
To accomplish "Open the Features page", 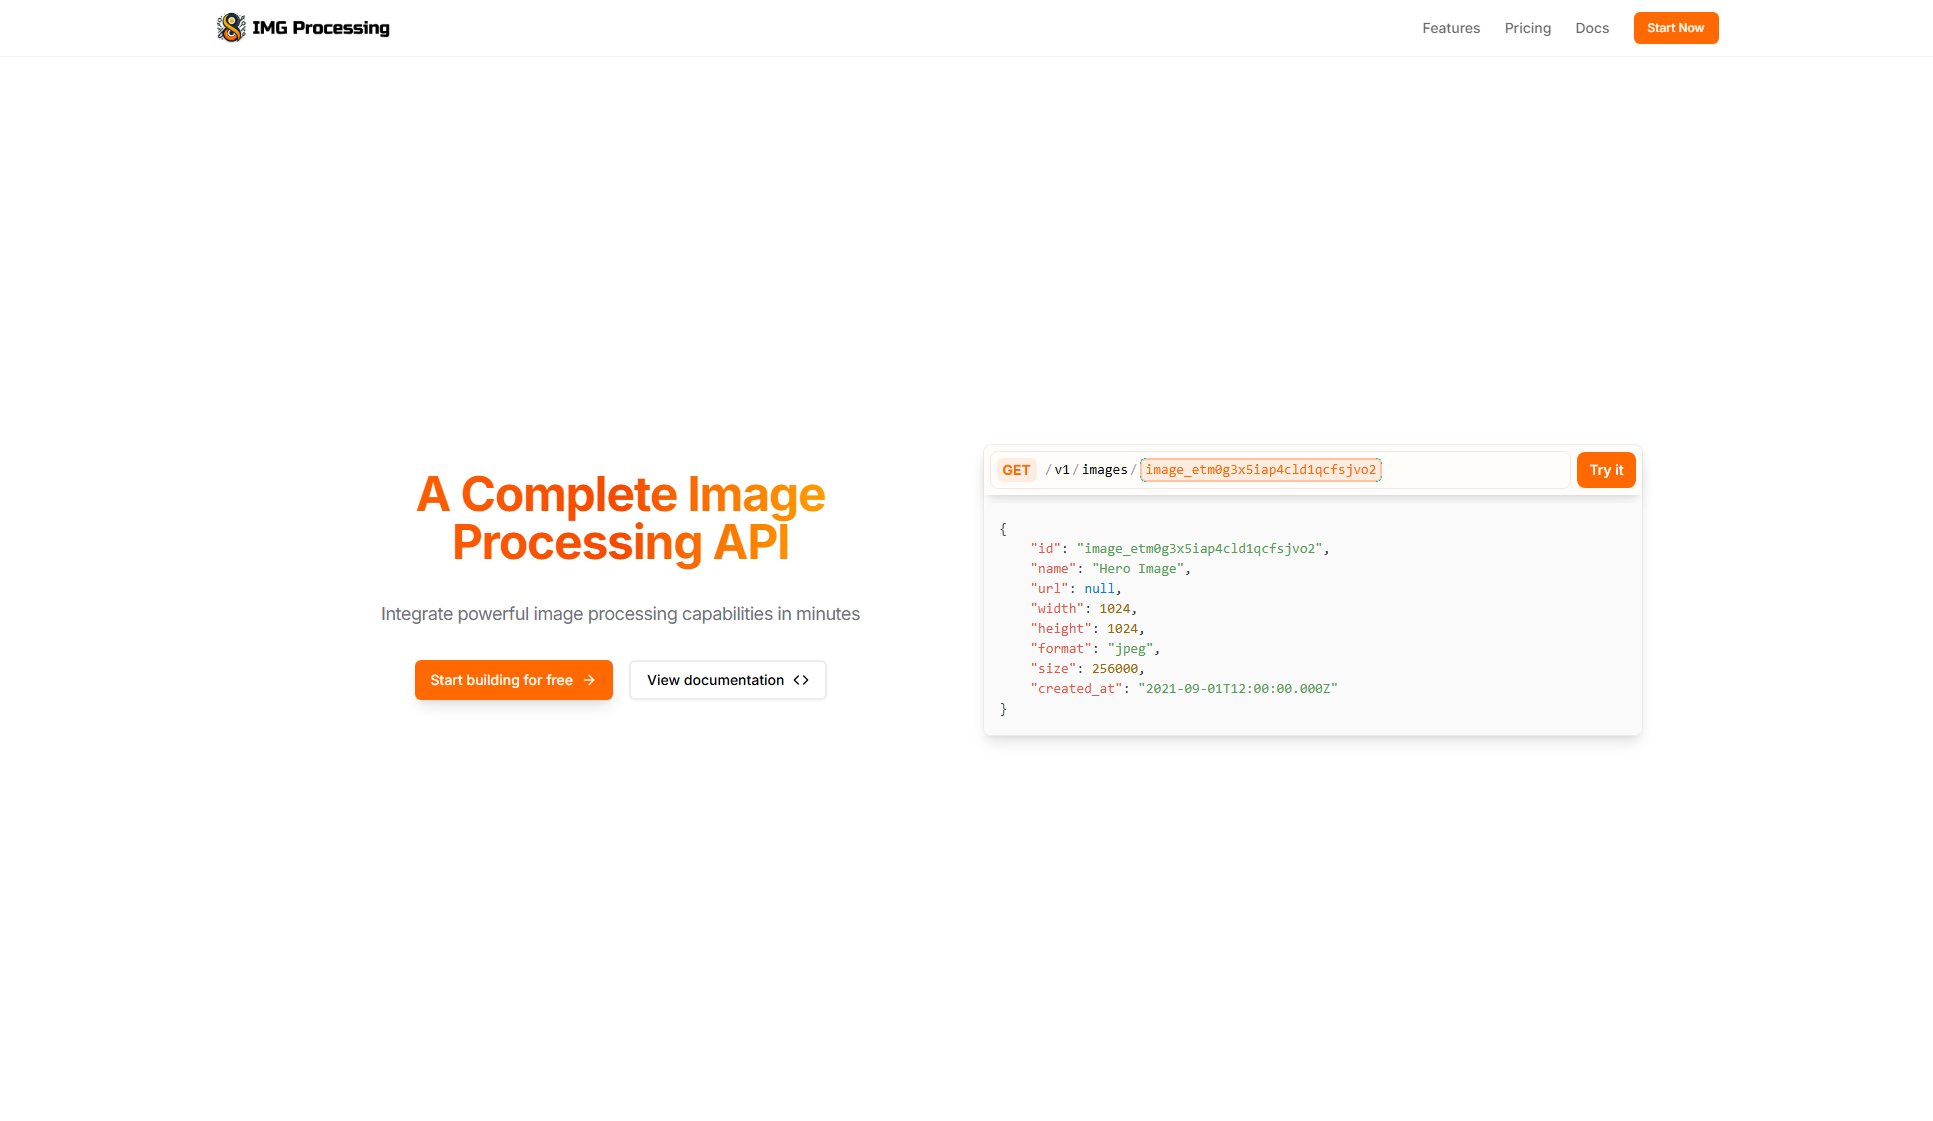I will 1450,28.
